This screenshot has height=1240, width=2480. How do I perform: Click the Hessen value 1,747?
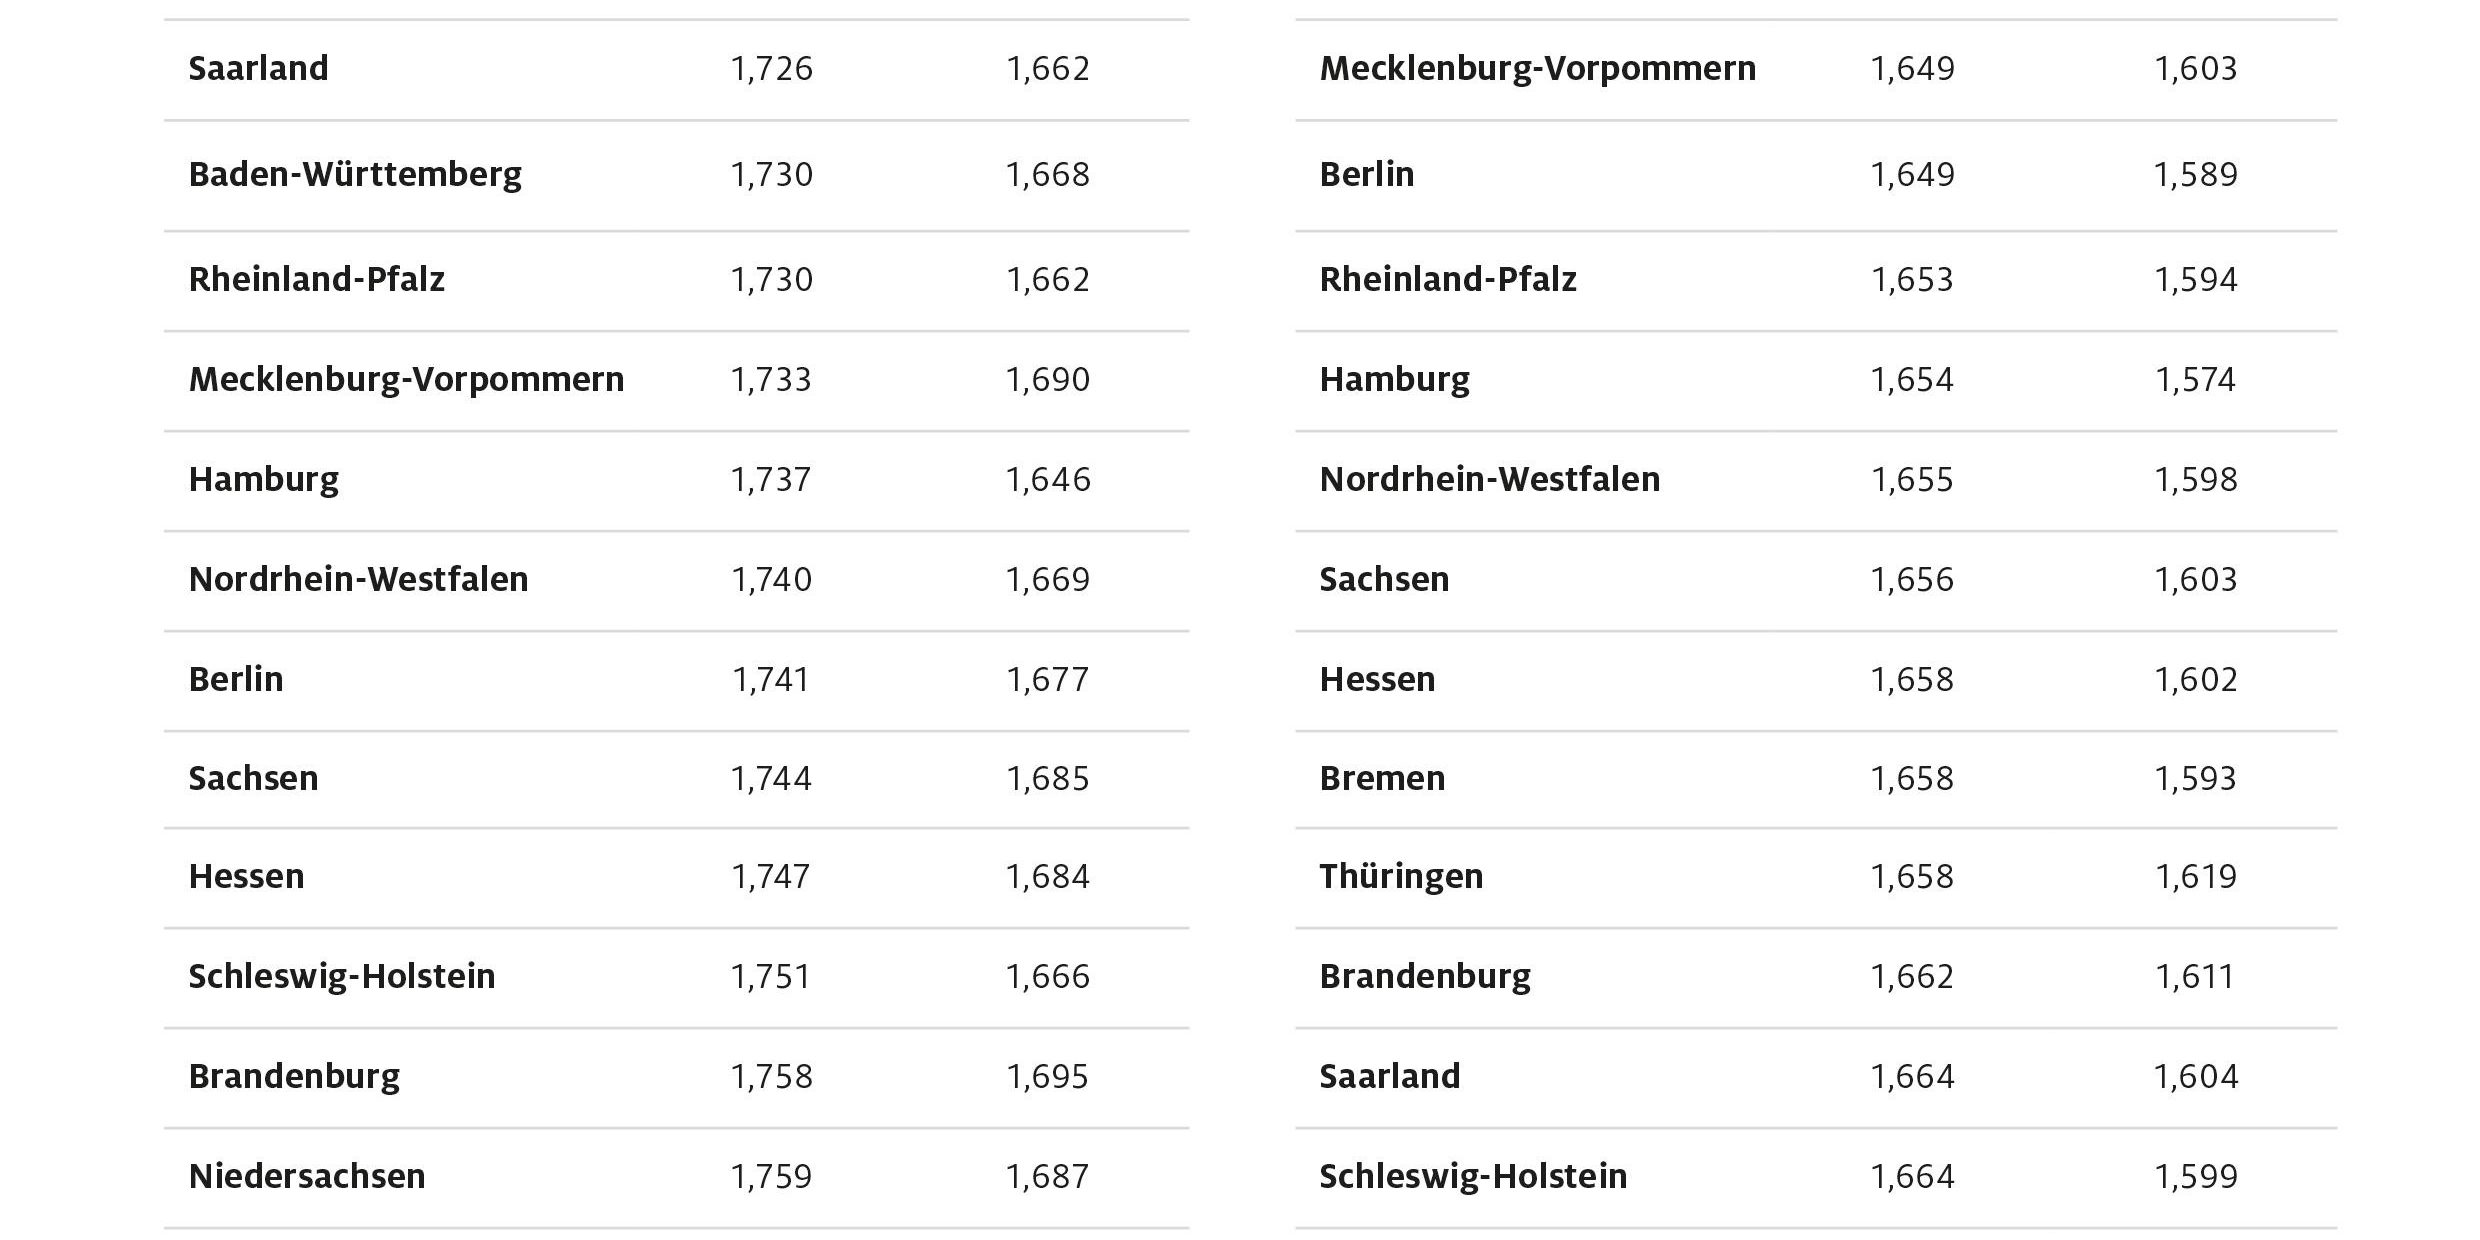(771, 876)
